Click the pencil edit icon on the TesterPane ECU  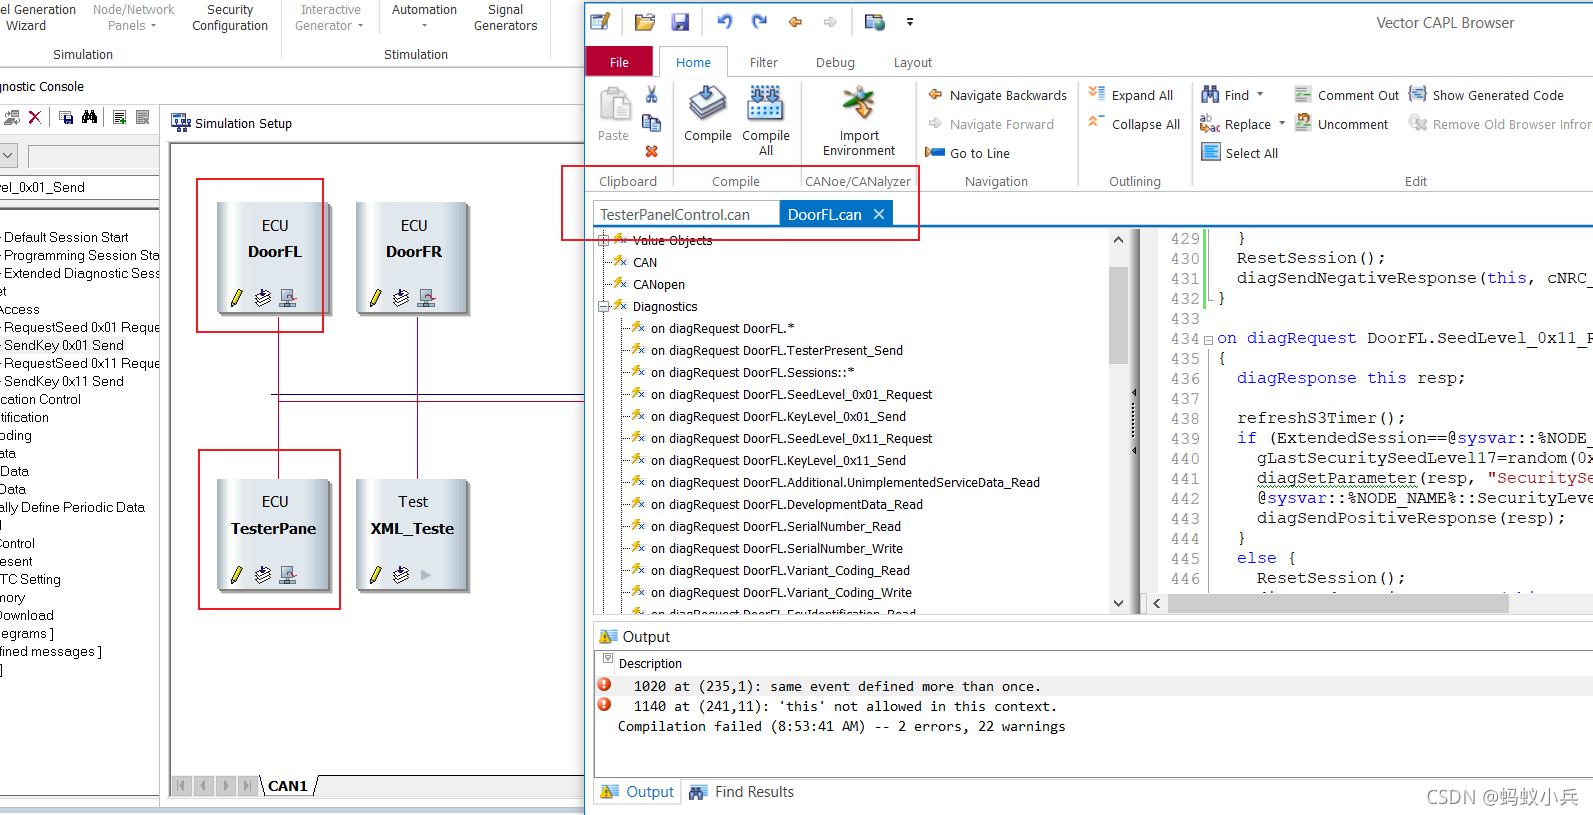237,574
